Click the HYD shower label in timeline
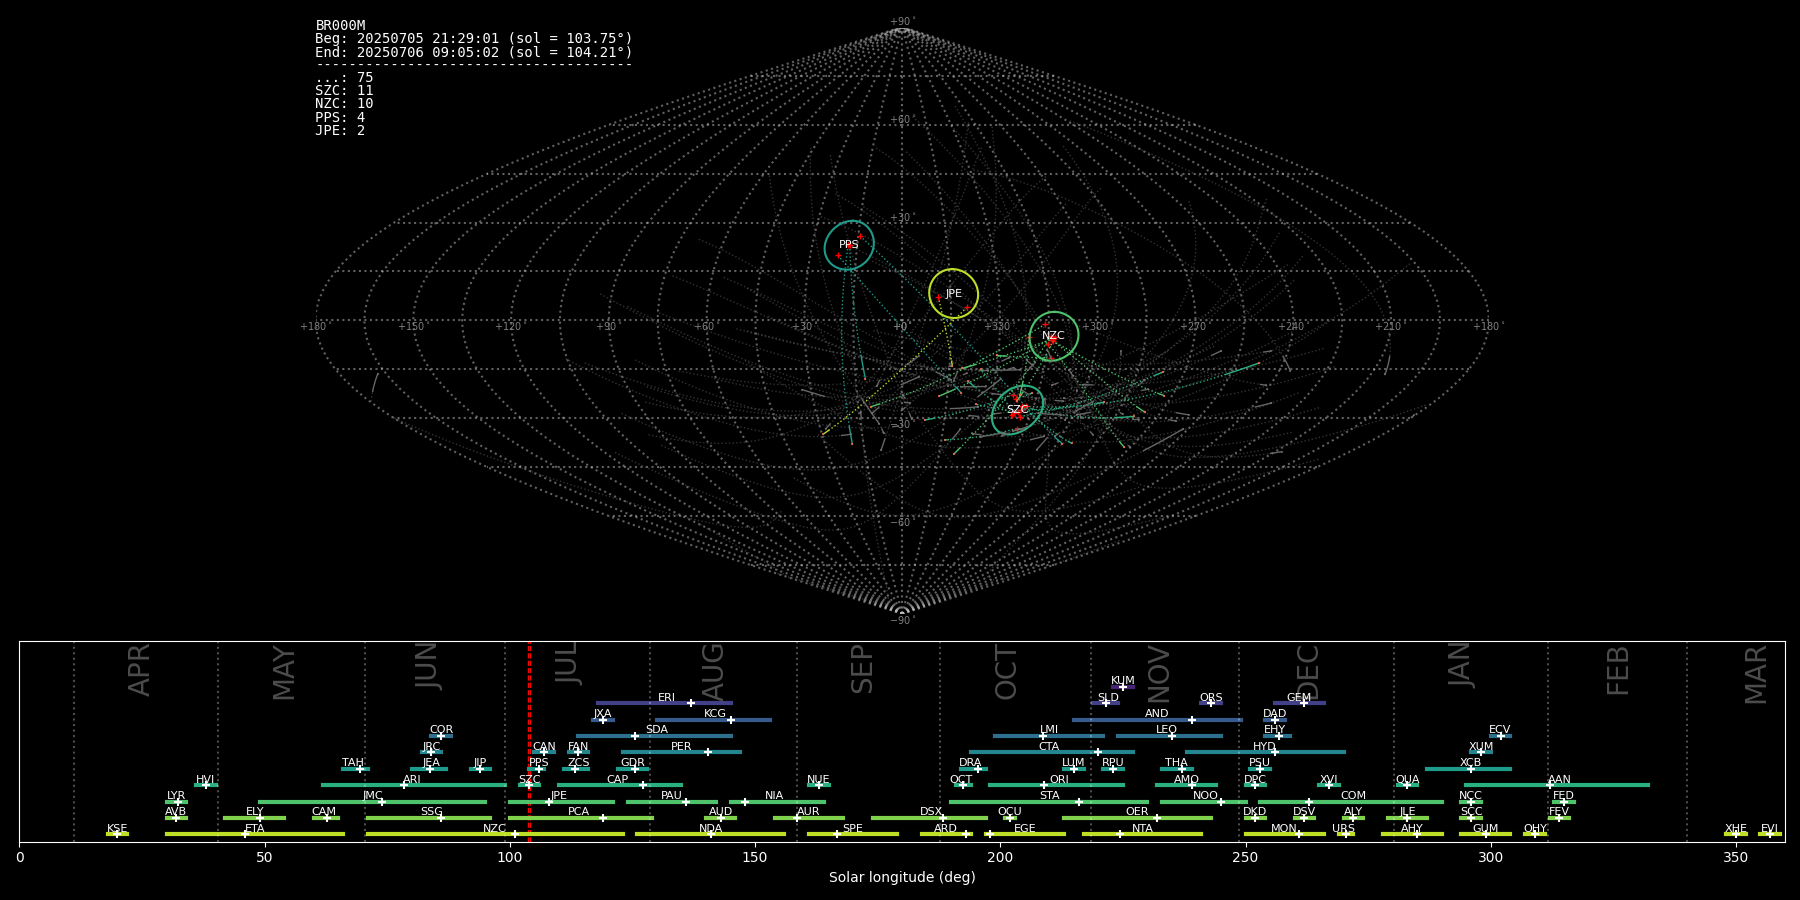This screenshot has height=900, width=1800. pos(1265,747)
